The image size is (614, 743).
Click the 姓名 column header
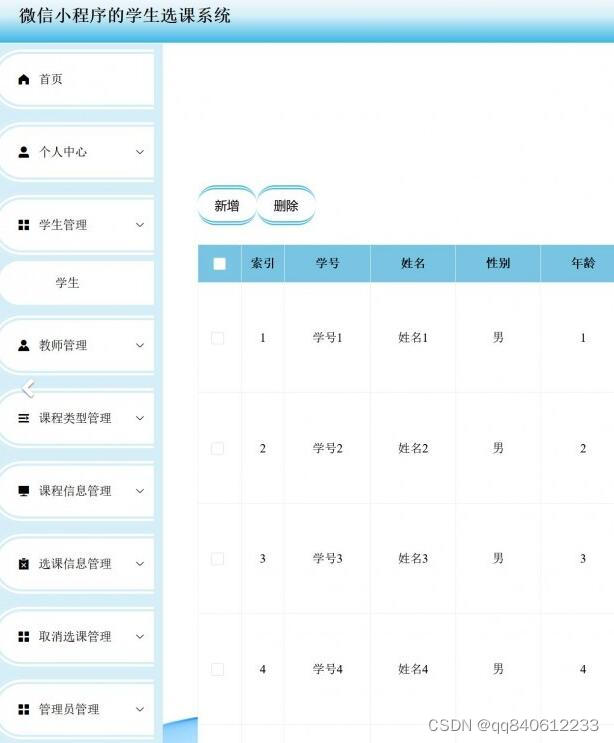tap(413, 264)
